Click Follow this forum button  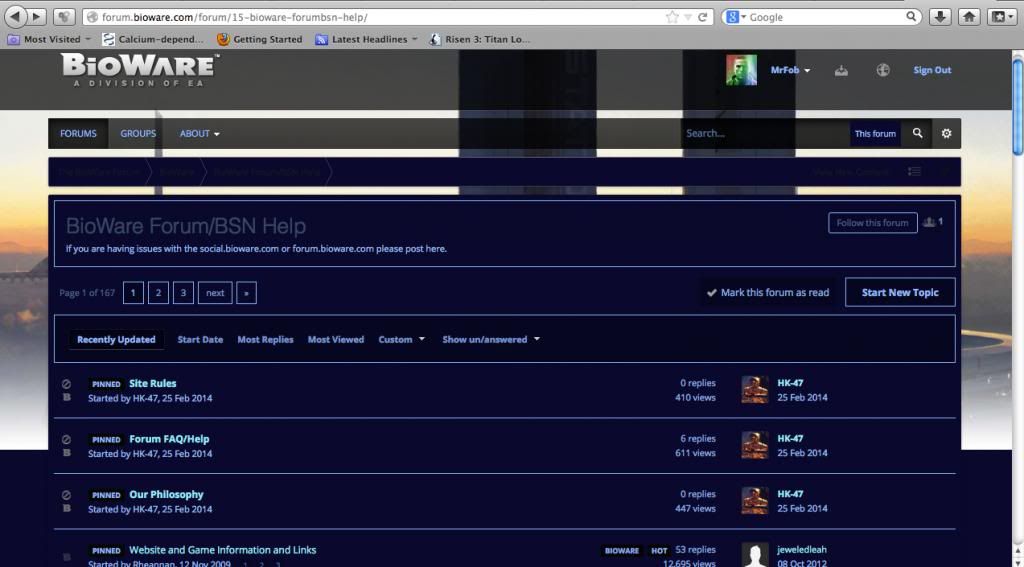[872, 223]
